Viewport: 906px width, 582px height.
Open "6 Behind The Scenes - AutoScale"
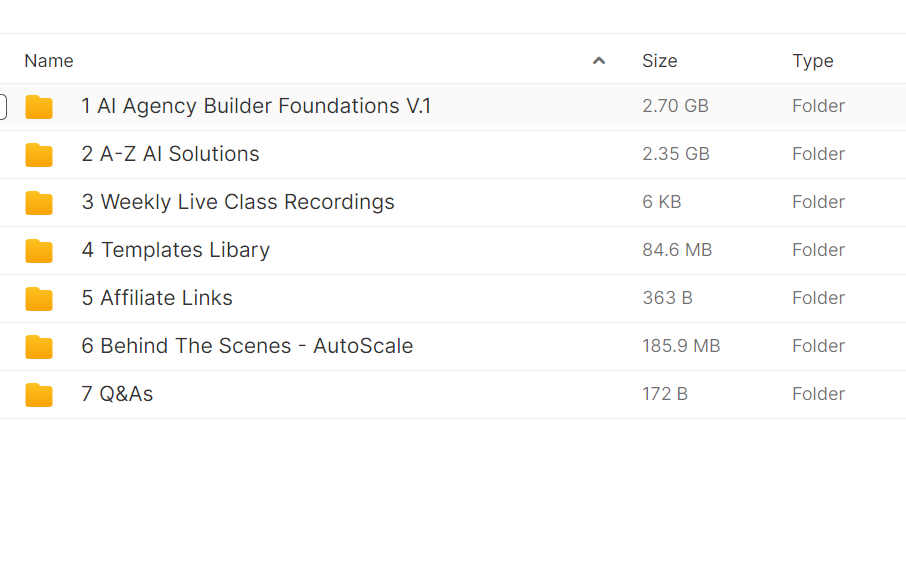[247, 346]
